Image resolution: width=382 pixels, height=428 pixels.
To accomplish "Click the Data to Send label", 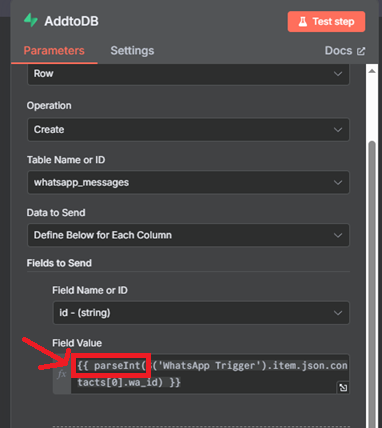I will (56, 213).
